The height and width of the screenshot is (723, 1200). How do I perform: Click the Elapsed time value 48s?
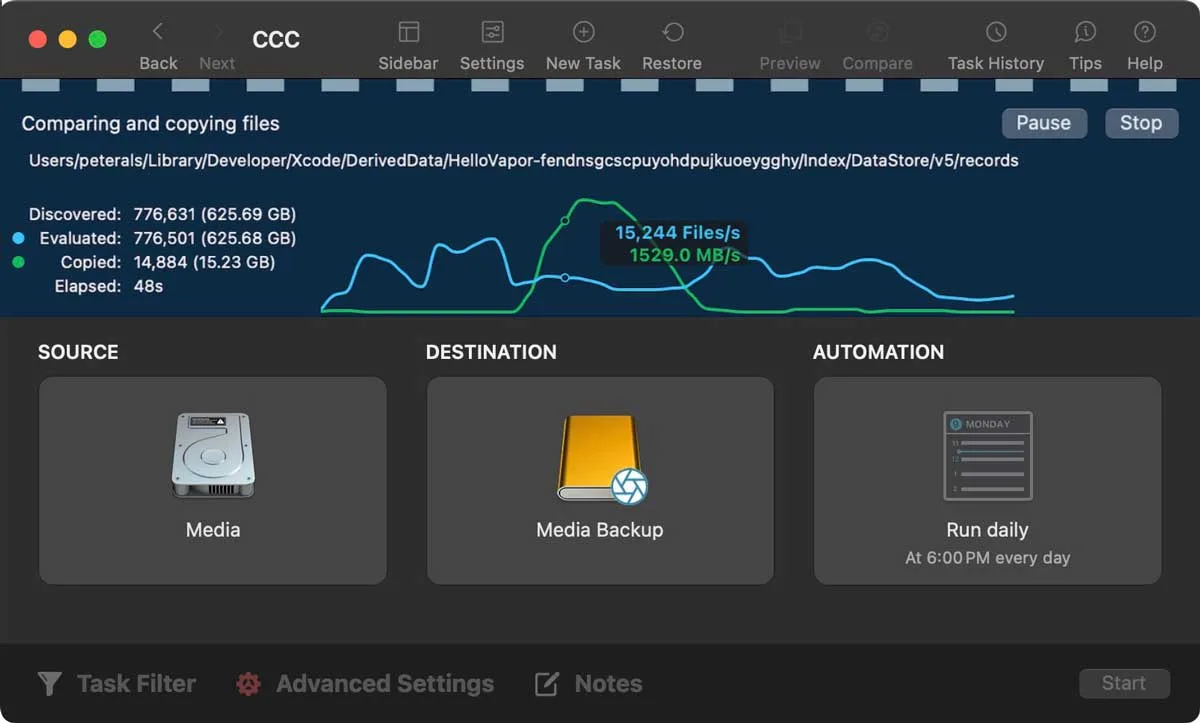coord(148,286)
